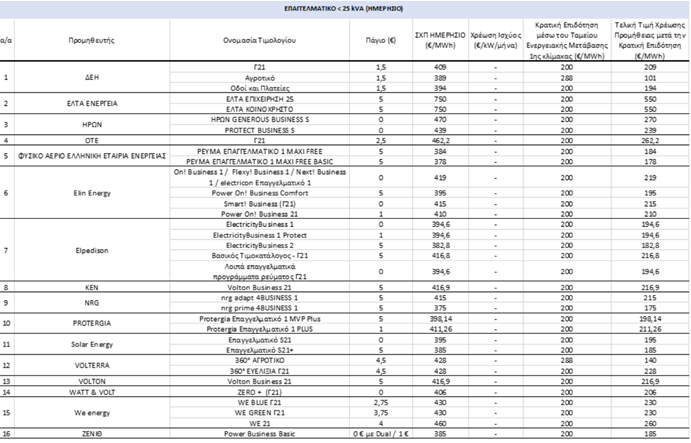Select the Elpedison supplier cell

pos(92,250)
